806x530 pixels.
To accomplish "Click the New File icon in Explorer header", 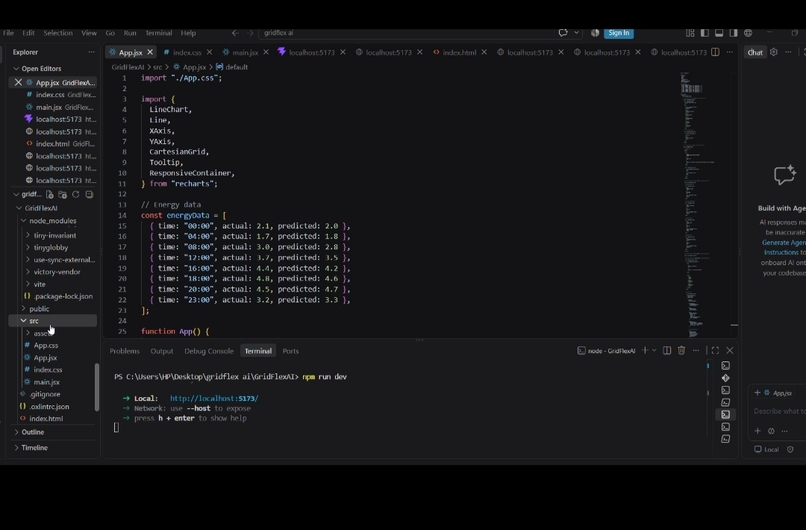I will pos(49,194).
